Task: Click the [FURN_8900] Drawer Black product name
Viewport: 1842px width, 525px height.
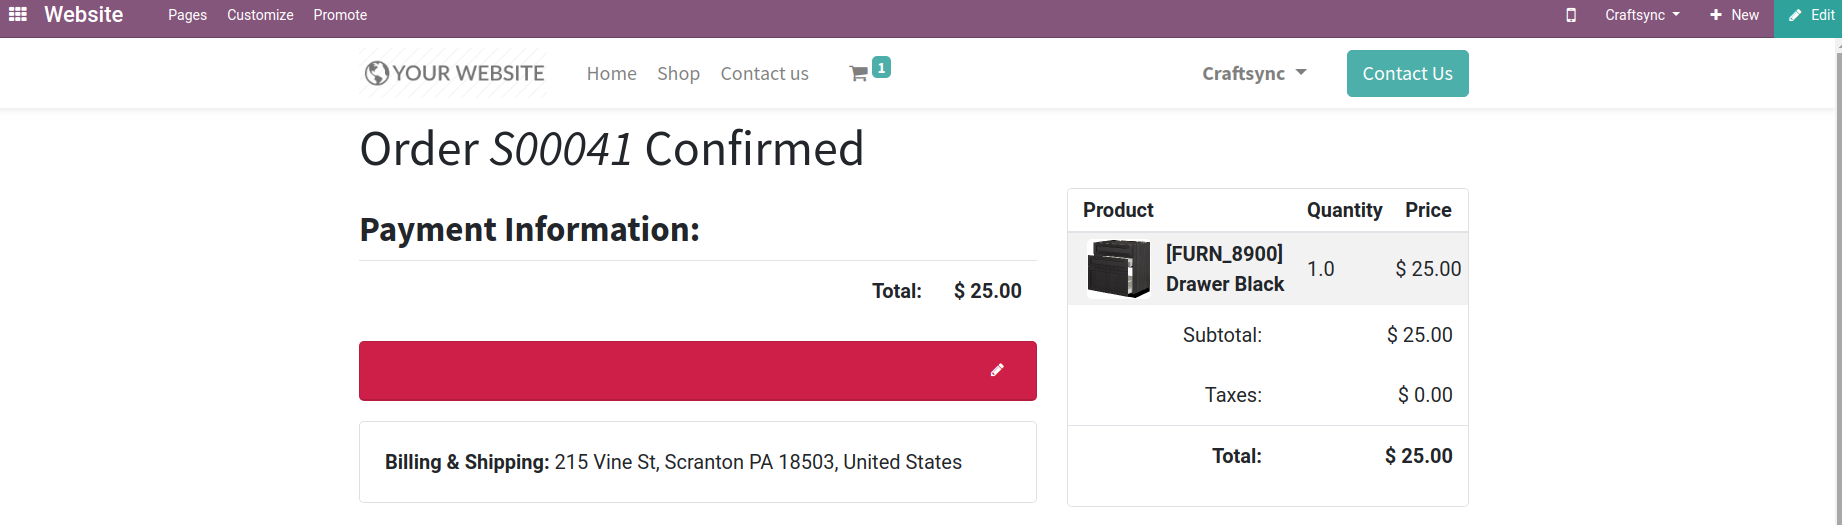Action: [x=1224, y=269]
